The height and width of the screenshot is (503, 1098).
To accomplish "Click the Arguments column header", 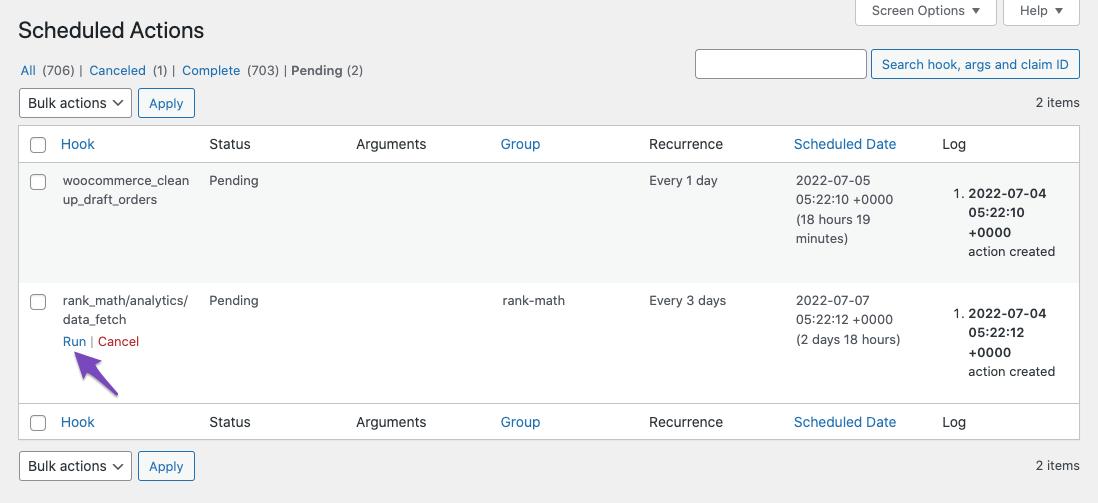I will tap(391, 144).
